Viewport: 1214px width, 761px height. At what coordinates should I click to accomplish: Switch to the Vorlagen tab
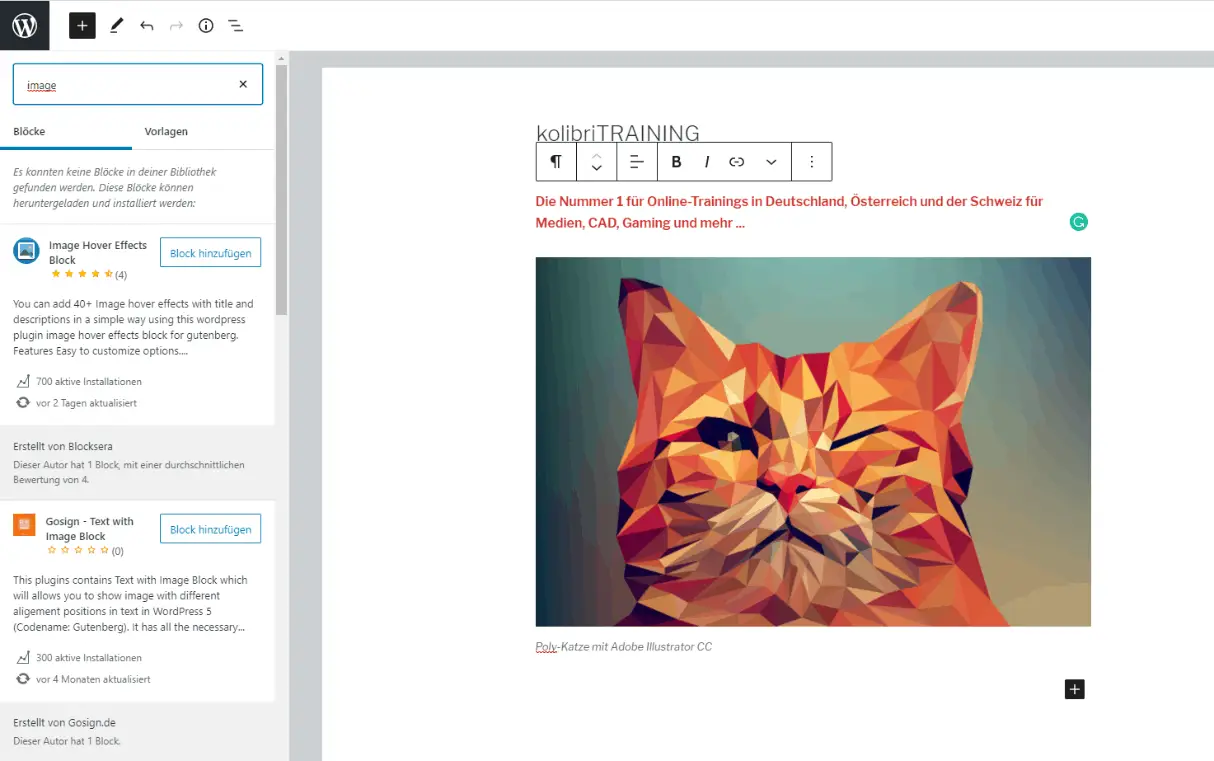point(166,131)
